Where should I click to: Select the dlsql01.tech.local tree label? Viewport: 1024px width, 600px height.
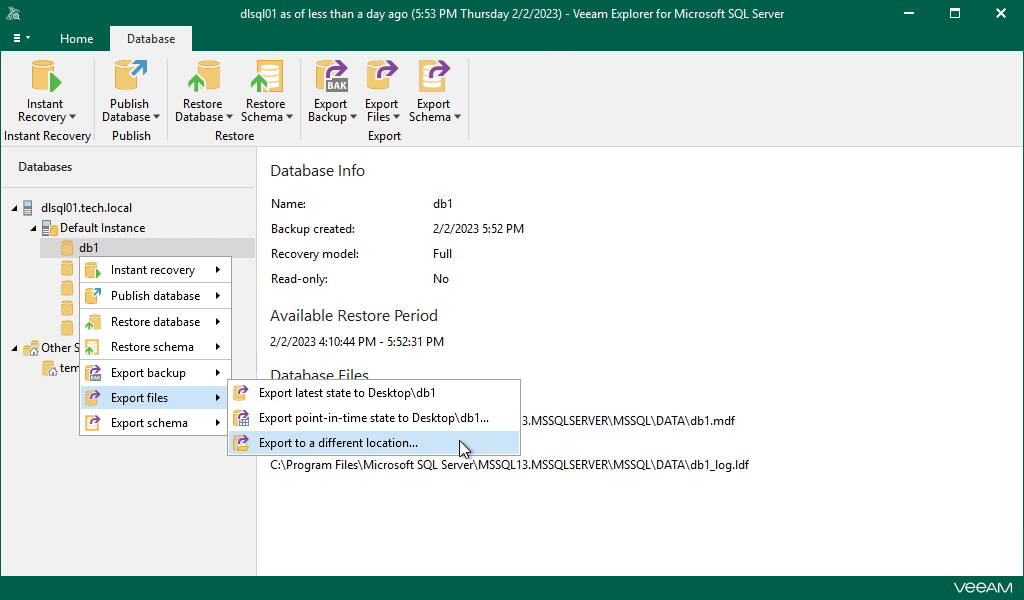pos(86,208)
